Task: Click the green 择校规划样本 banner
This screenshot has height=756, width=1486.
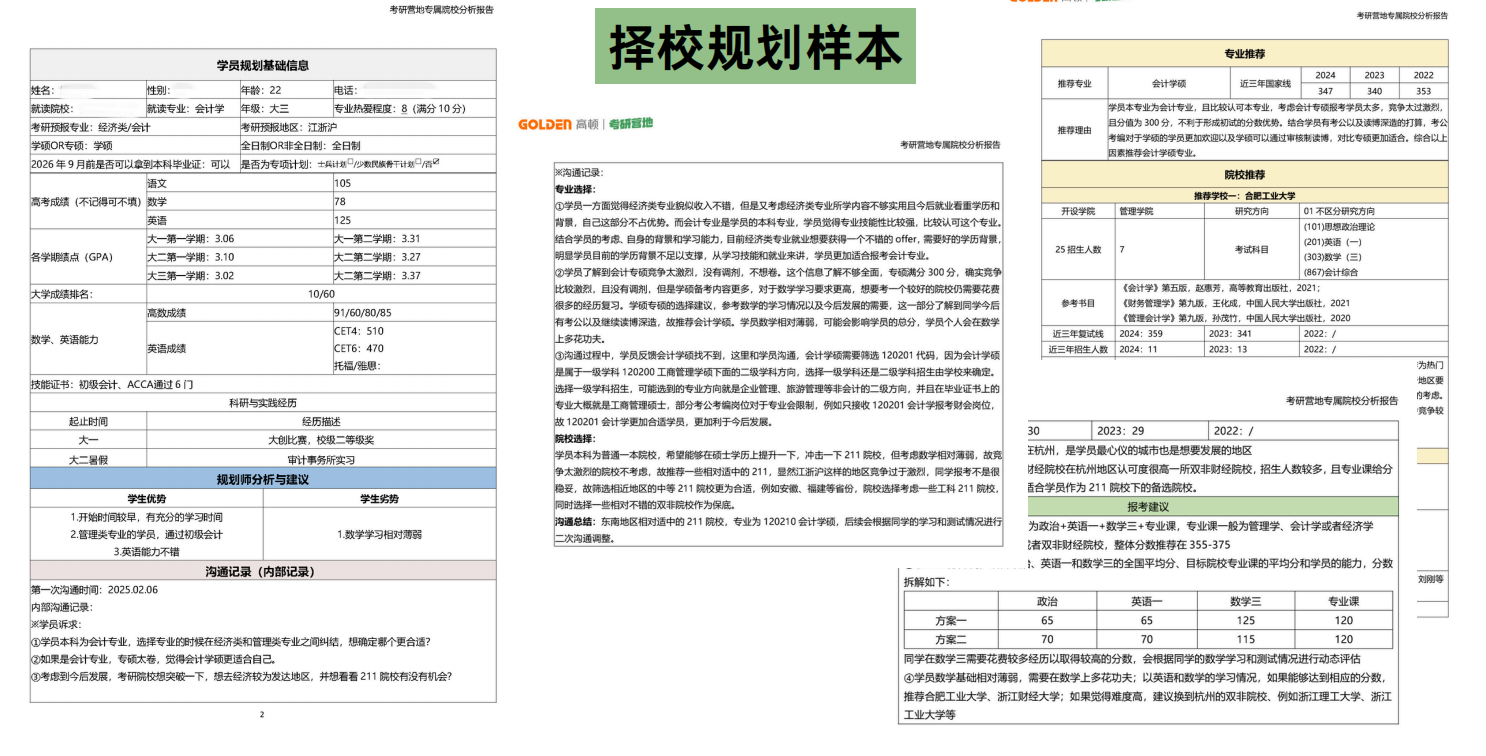Action: [755, 46]
